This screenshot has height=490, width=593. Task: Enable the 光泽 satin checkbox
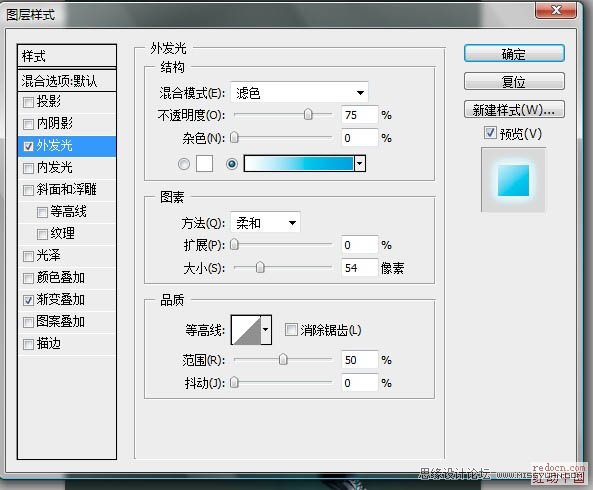[28, 256]
